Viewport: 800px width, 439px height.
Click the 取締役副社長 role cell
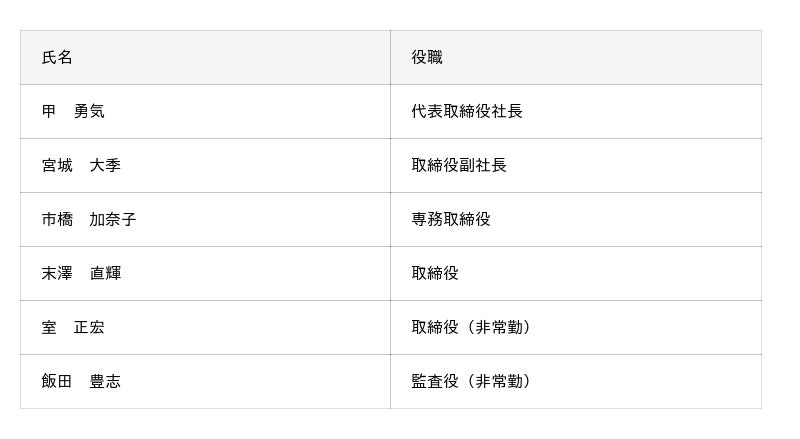tap(459, 166)
